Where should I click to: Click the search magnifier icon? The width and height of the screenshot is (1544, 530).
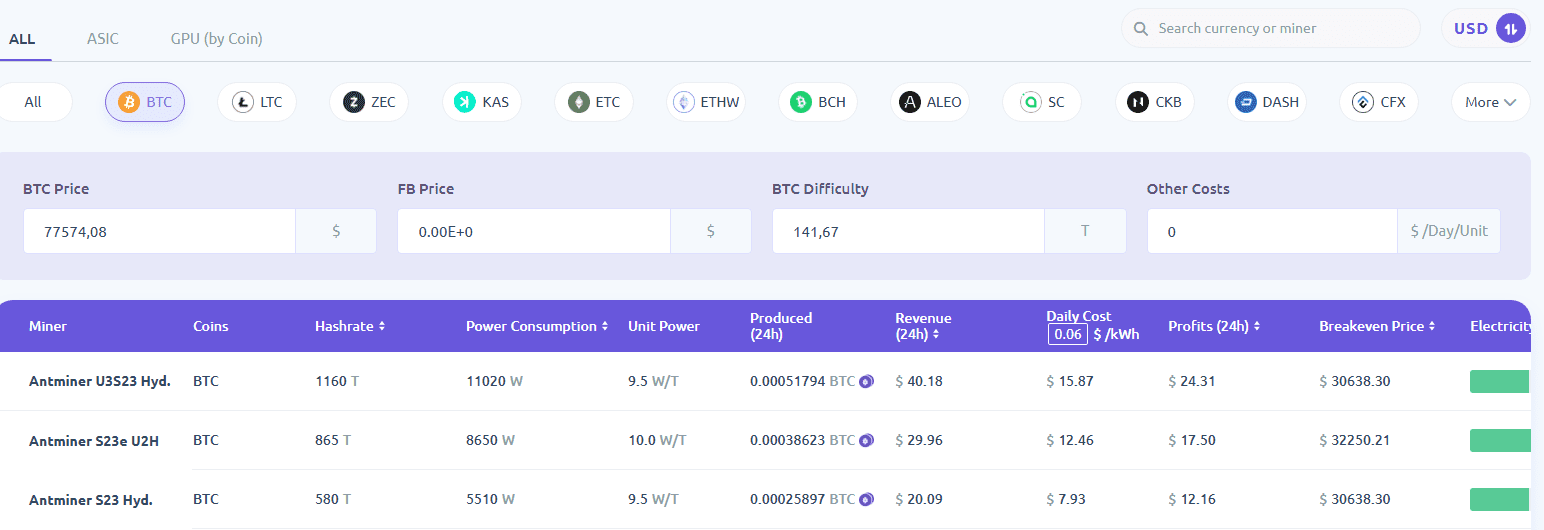tap(1141, 29)
